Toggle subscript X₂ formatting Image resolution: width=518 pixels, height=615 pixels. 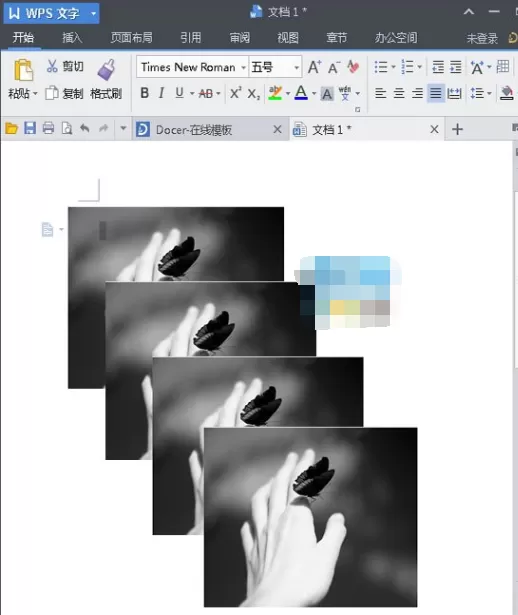254,94
